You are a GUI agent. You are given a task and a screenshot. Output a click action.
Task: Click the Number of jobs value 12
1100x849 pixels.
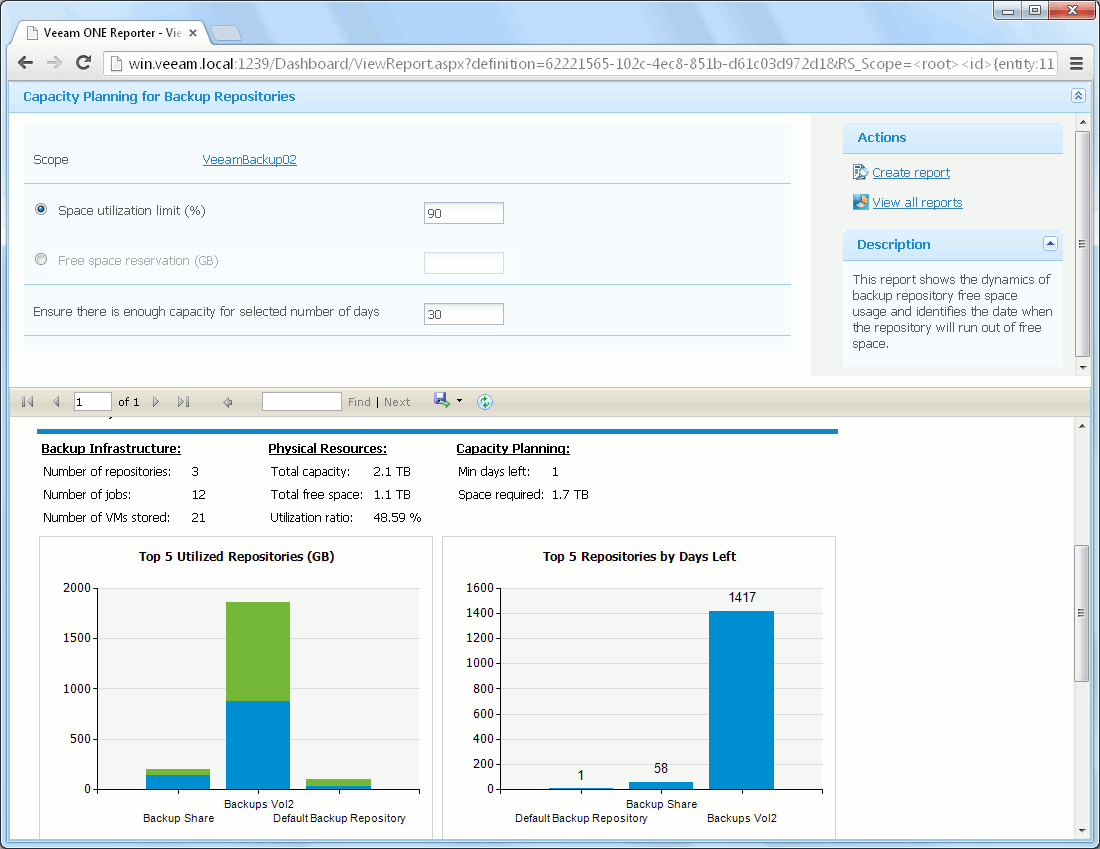199,495
